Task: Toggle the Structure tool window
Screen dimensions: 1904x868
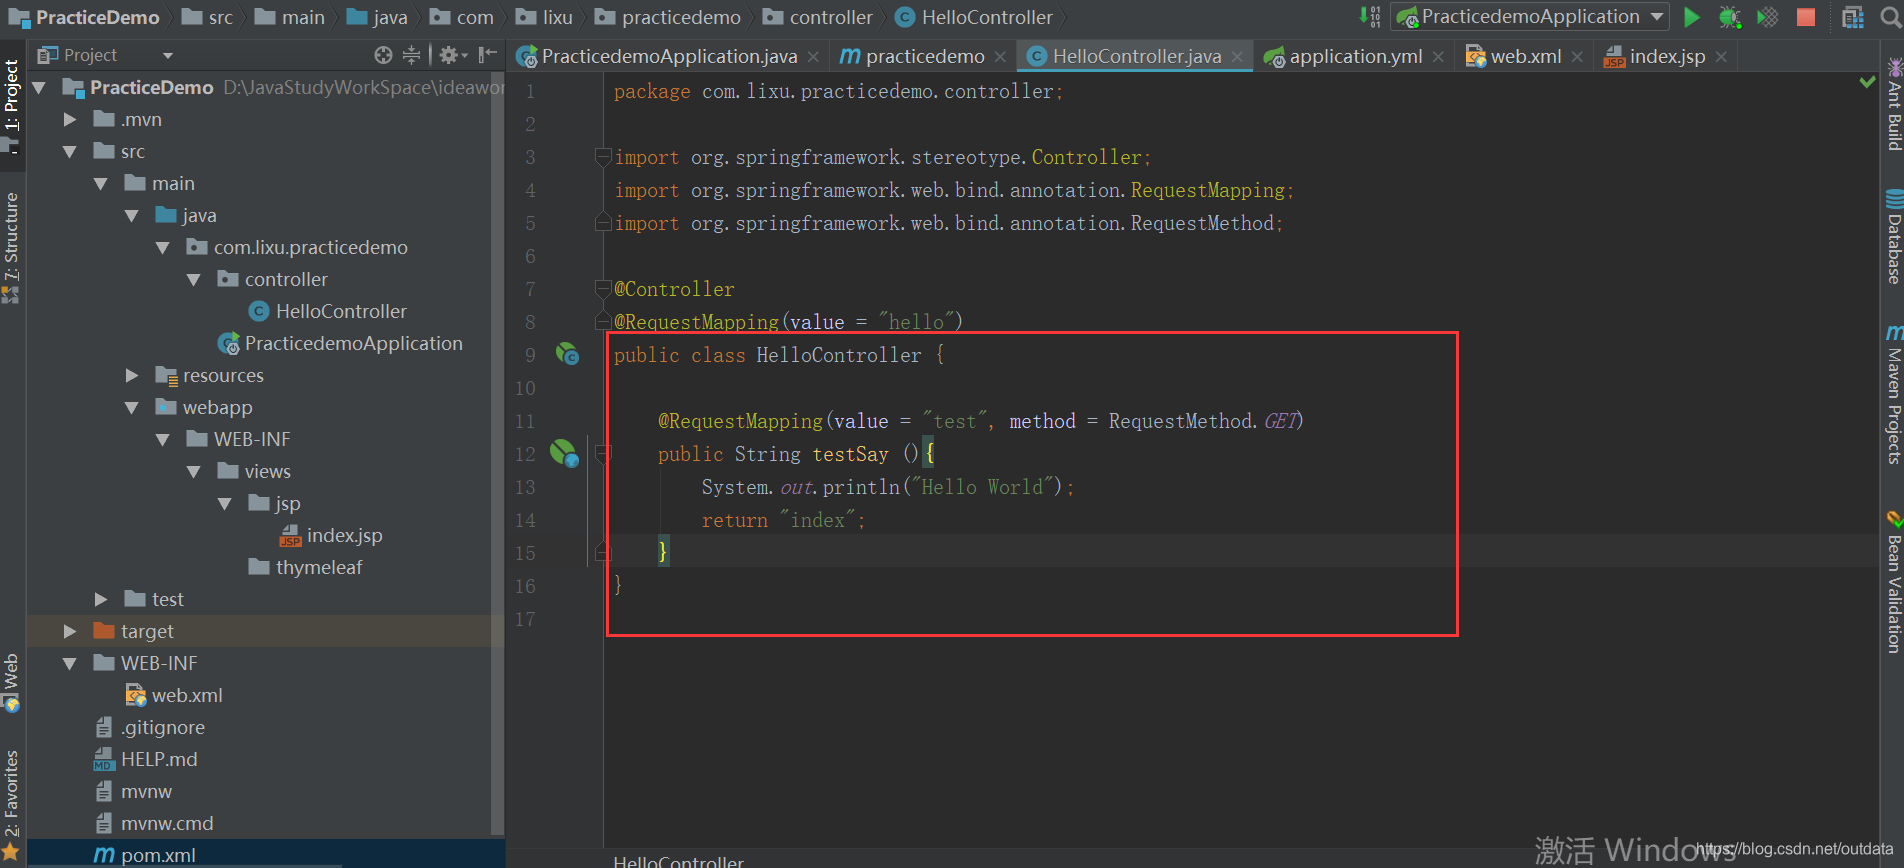Action: (11, 247)
